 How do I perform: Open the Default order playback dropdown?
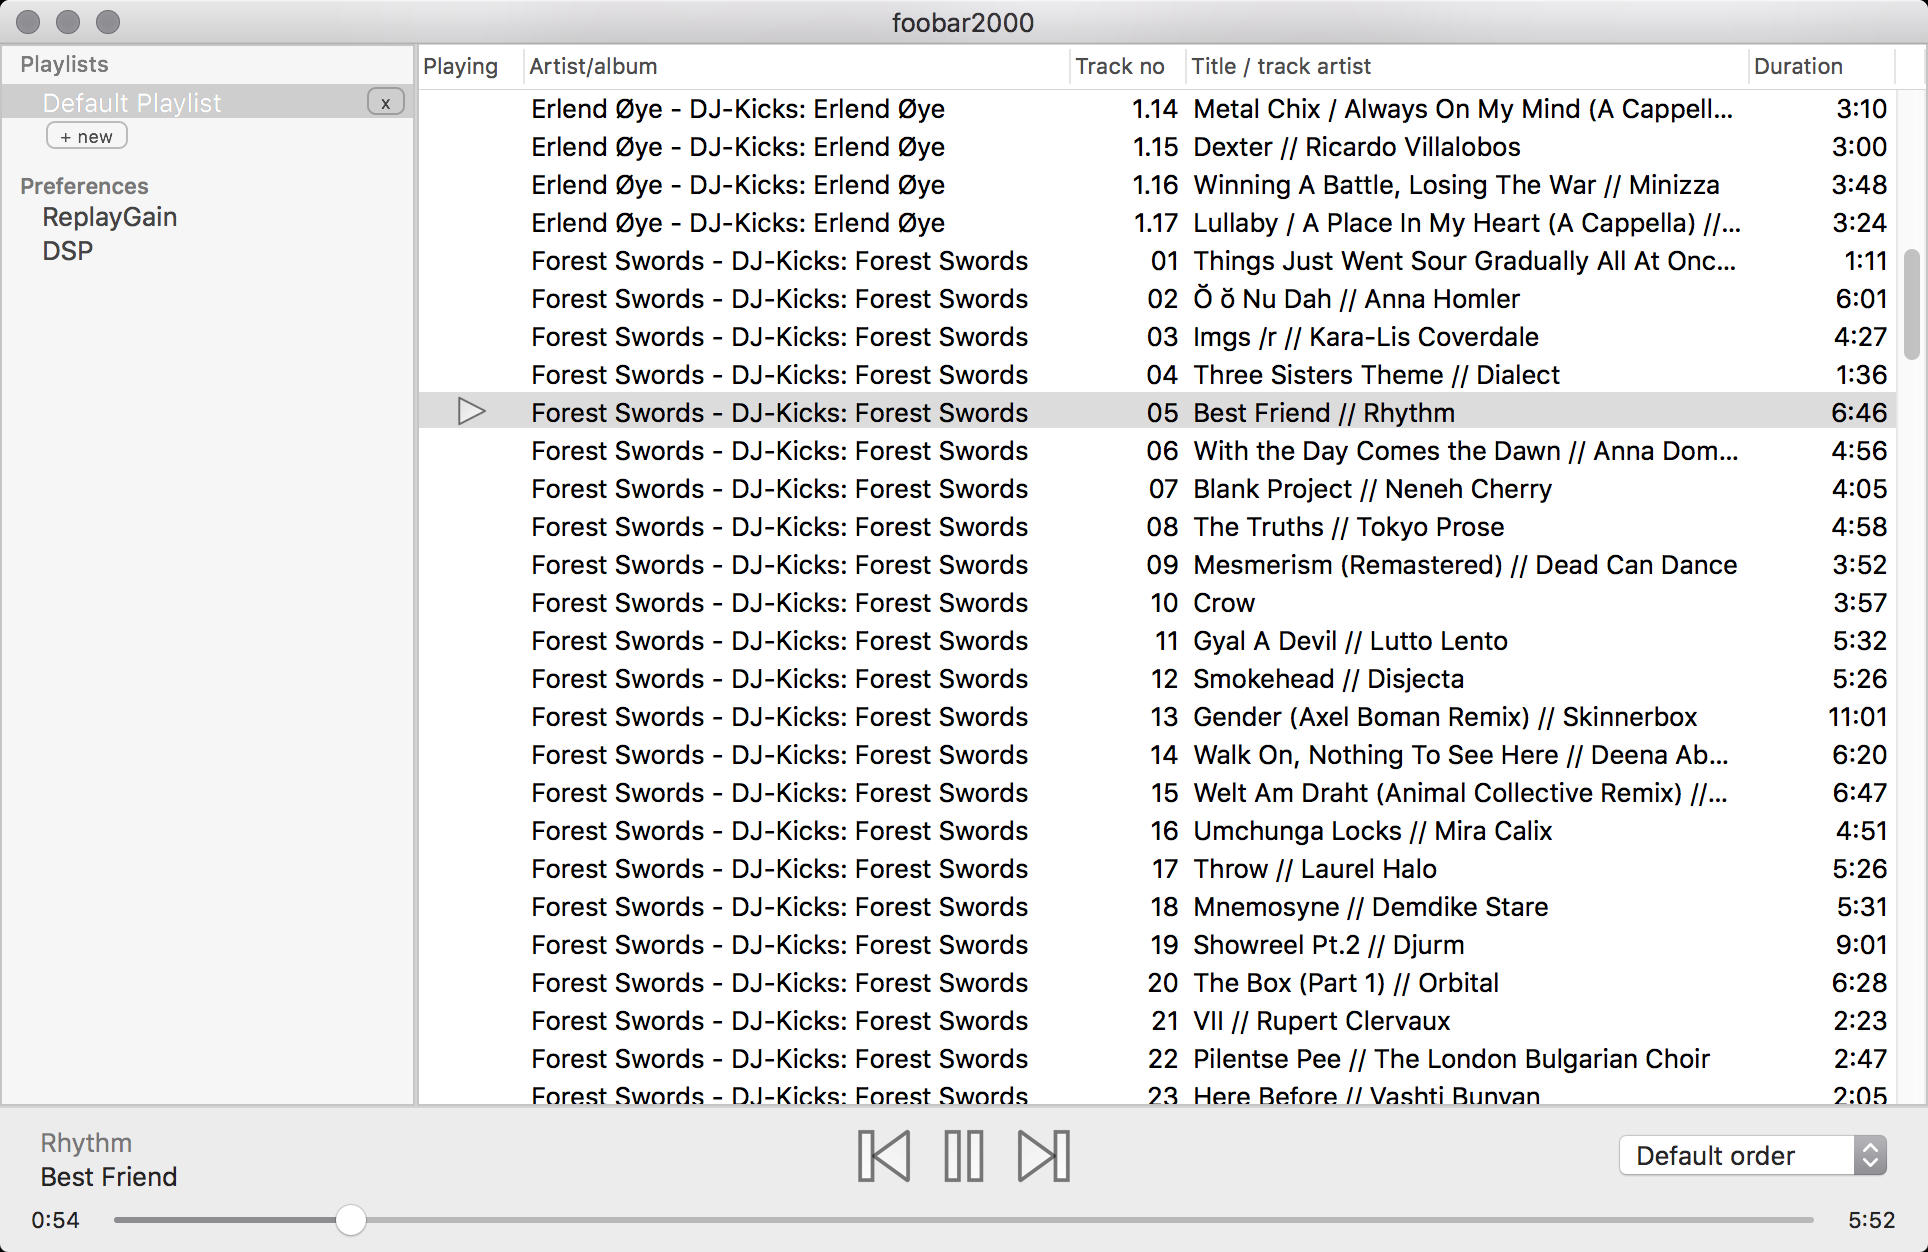(1752, 1156)
